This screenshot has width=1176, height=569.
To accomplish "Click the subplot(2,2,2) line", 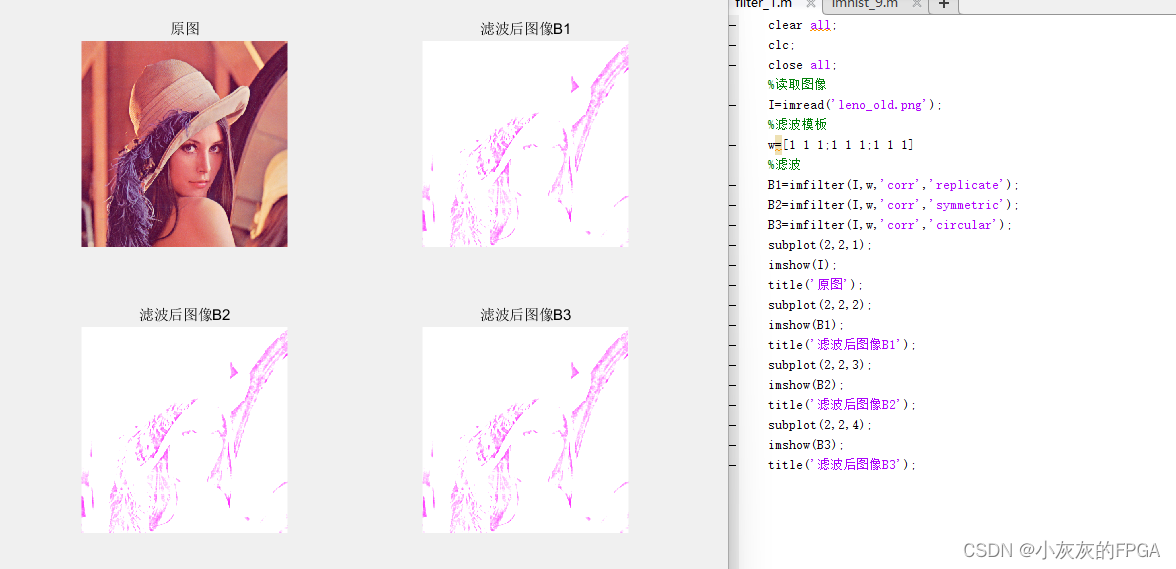I will pos(820,305).
